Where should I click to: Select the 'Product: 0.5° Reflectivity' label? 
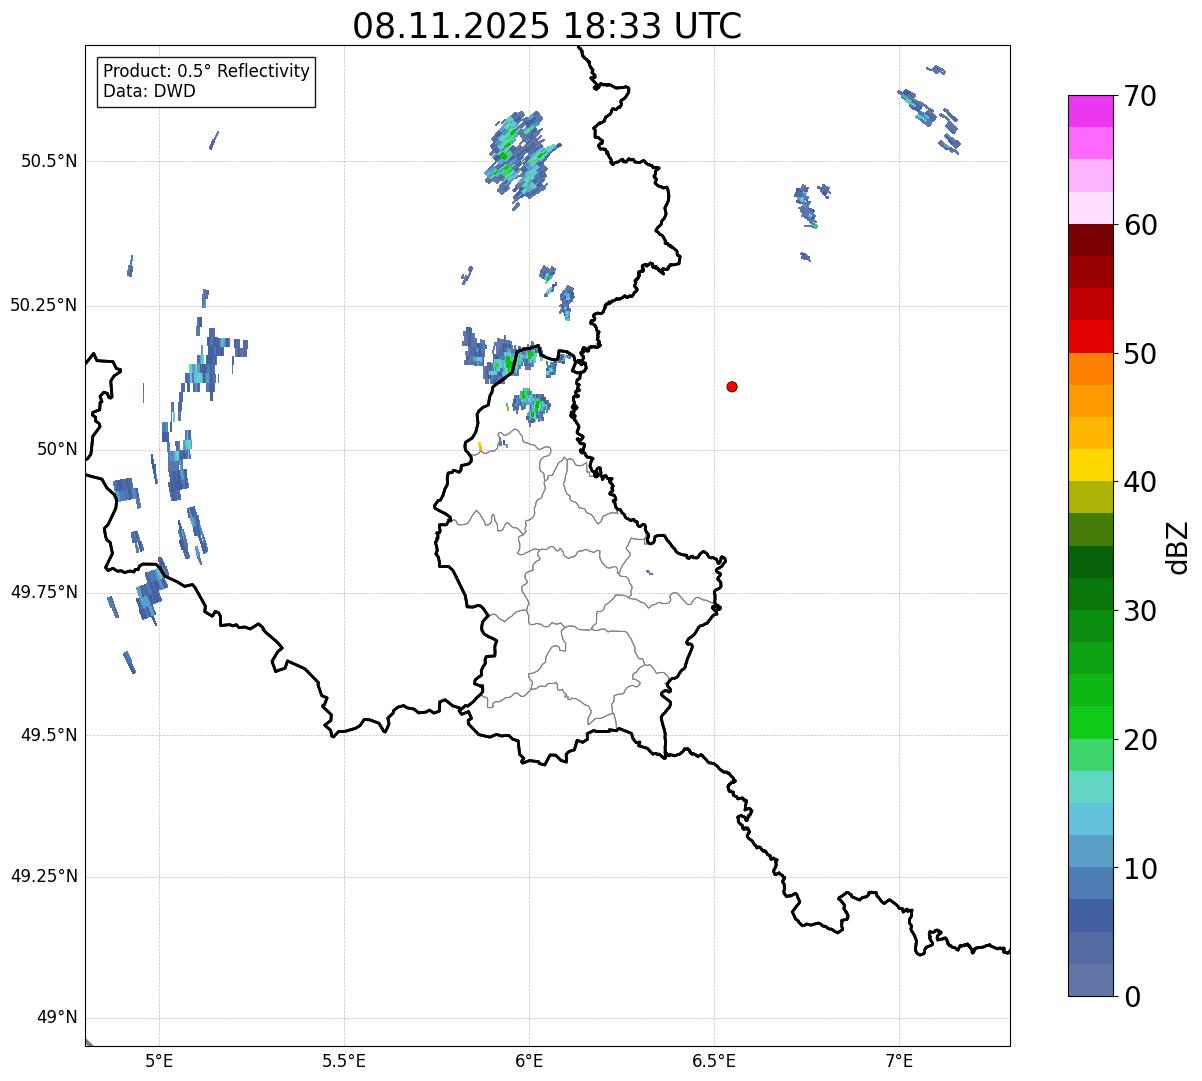click(x=206, y=71)
